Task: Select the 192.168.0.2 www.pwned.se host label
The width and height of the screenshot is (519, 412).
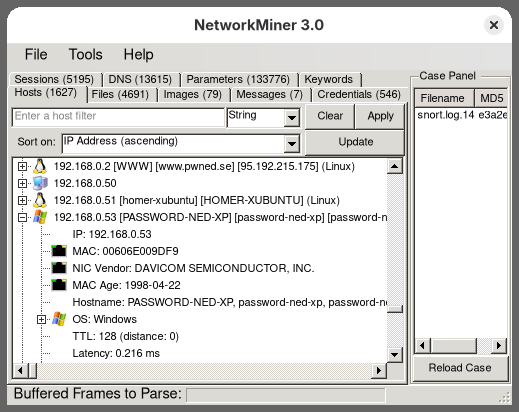Action: pyautogui.click(x=204, y=166)
